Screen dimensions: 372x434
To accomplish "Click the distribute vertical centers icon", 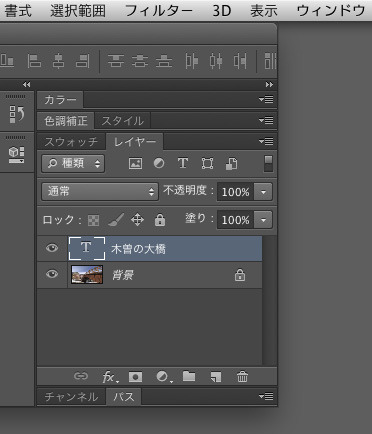I will 140,61.
